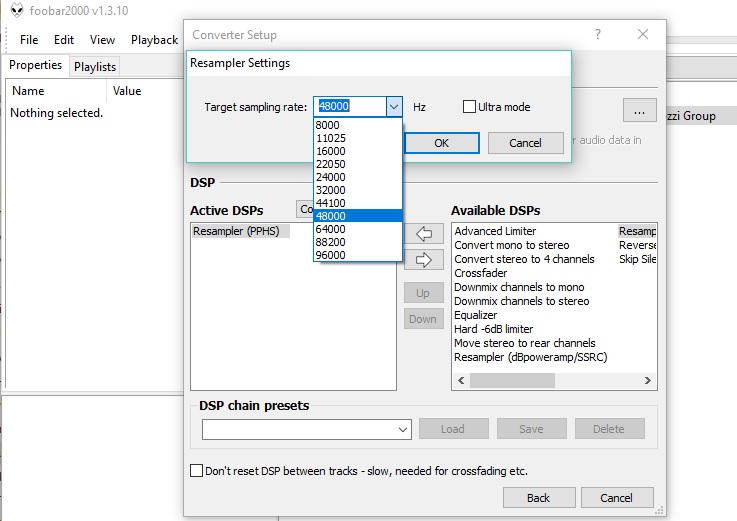
Task: Click the right arrow remove DSP button
Action: click(423, 260)
